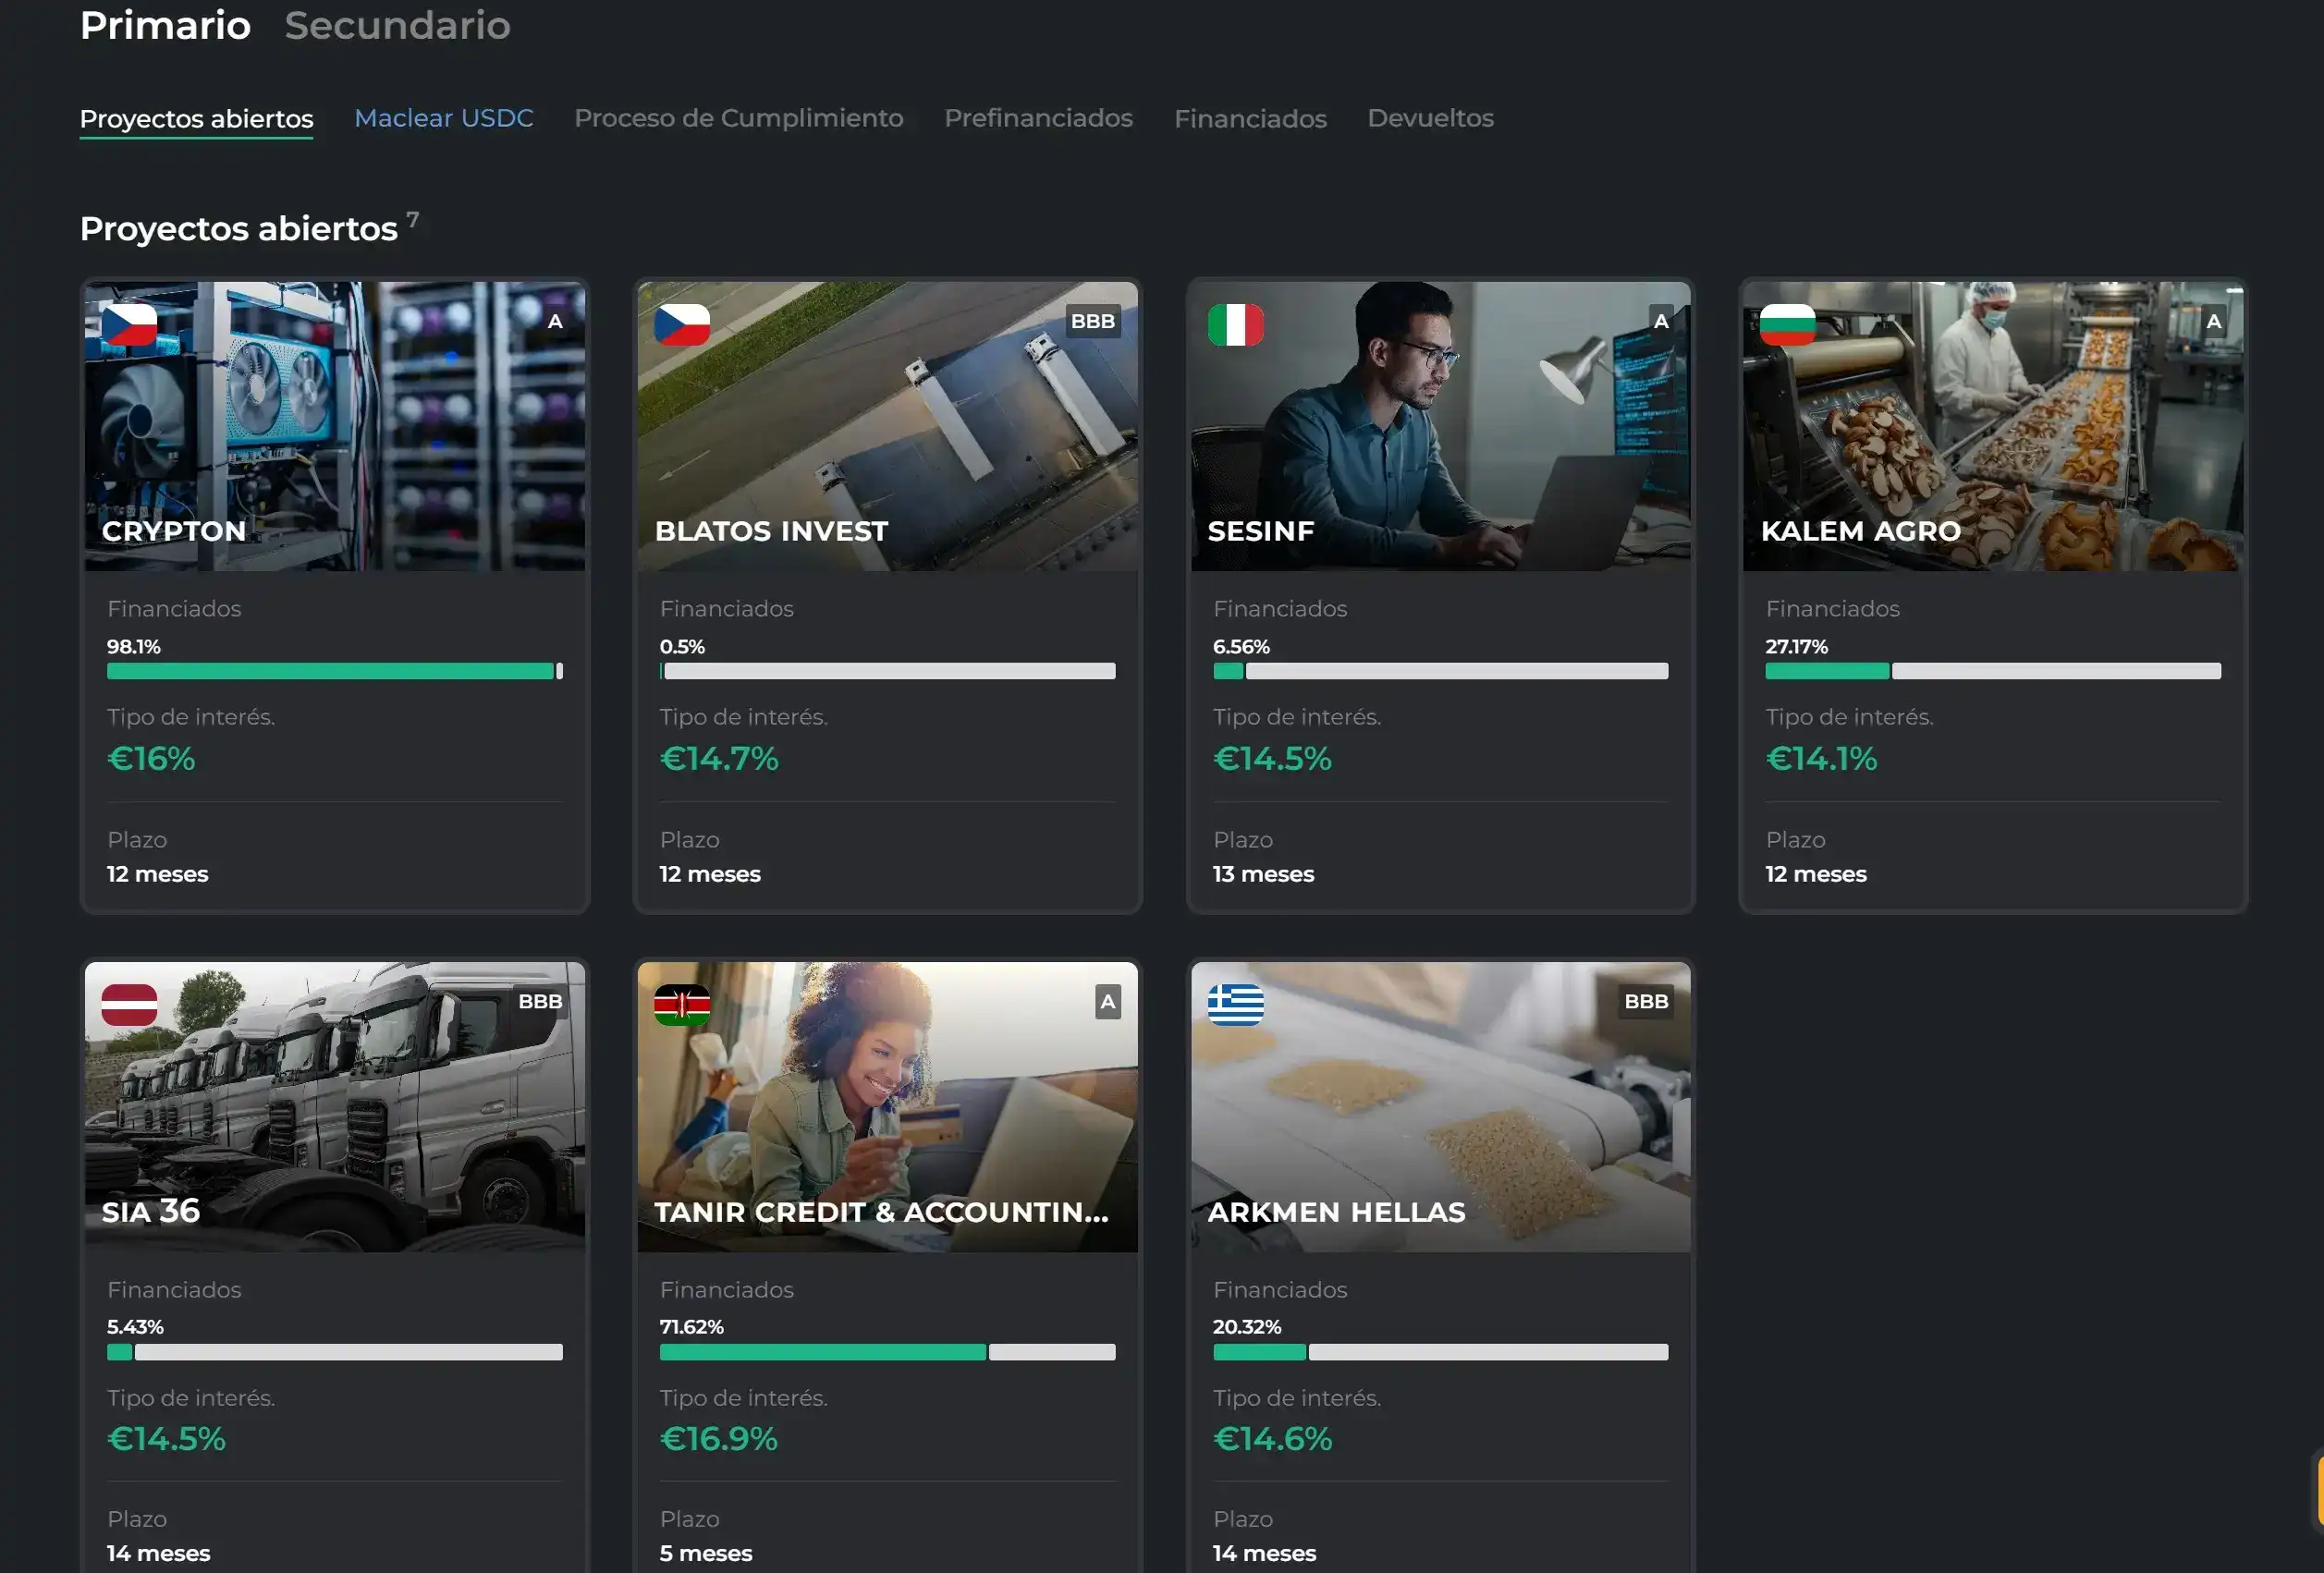Click the BLATOS INVEST project title
Screen dimensions: 2324x1573
(x=771, y=531)
